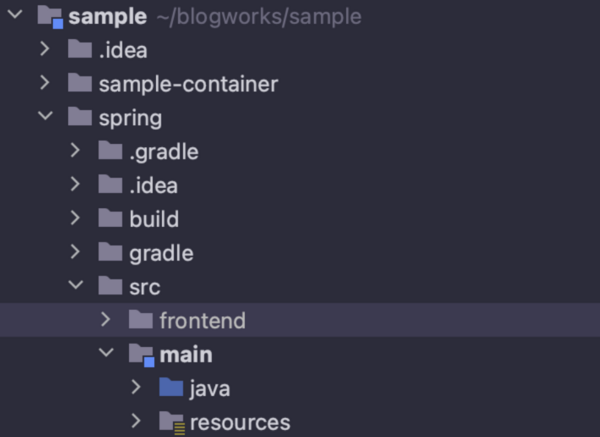Collapse the src directory

click(76, 284)
